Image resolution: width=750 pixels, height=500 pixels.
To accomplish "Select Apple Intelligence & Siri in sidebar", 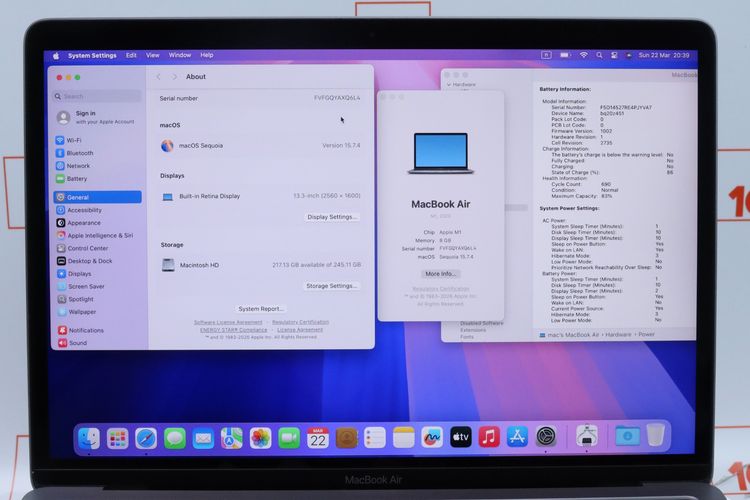I will click(x=98, y=235).
